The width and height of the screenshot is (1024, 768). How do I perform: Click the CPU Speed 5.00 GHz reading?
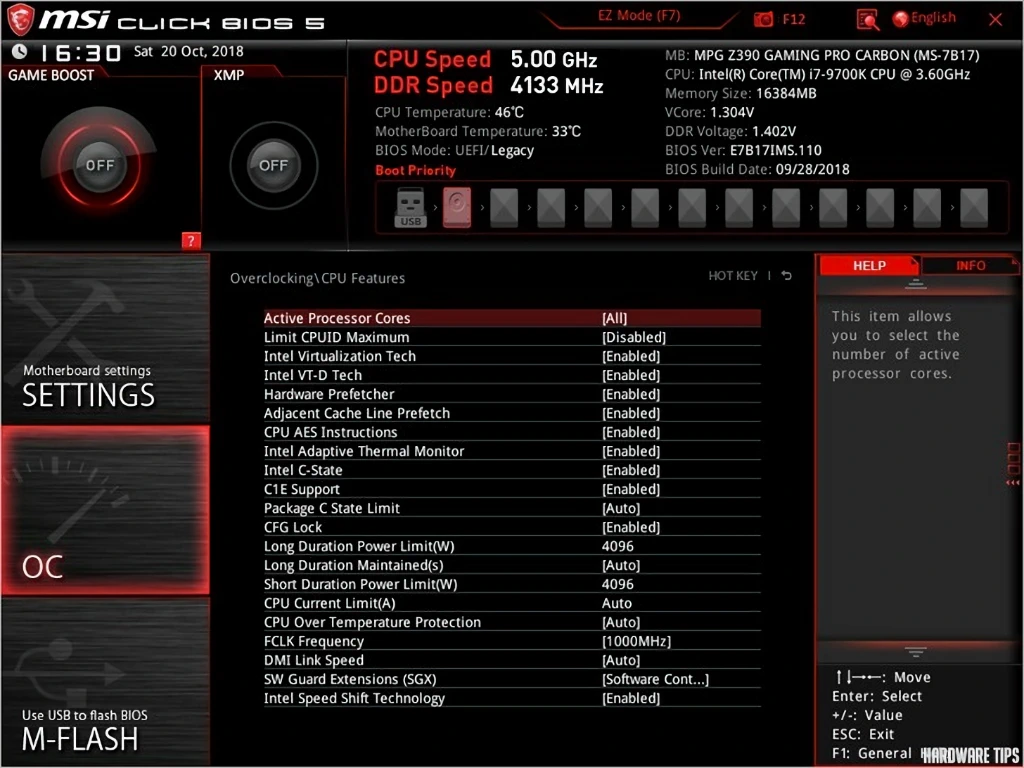point(486,59)
